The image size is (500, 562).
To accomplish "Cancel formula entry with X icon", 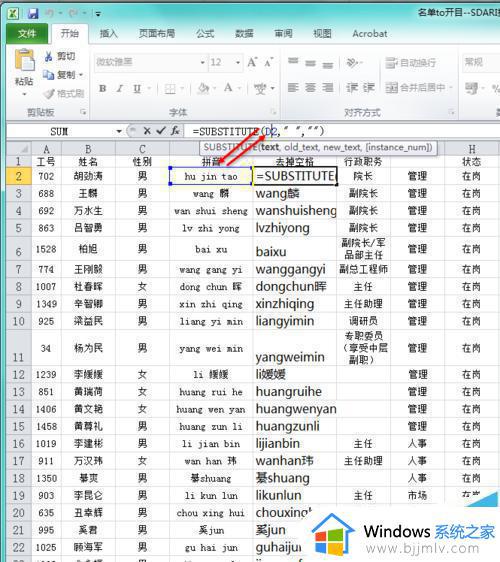I will pyautogui.click(x=147, y=131).
